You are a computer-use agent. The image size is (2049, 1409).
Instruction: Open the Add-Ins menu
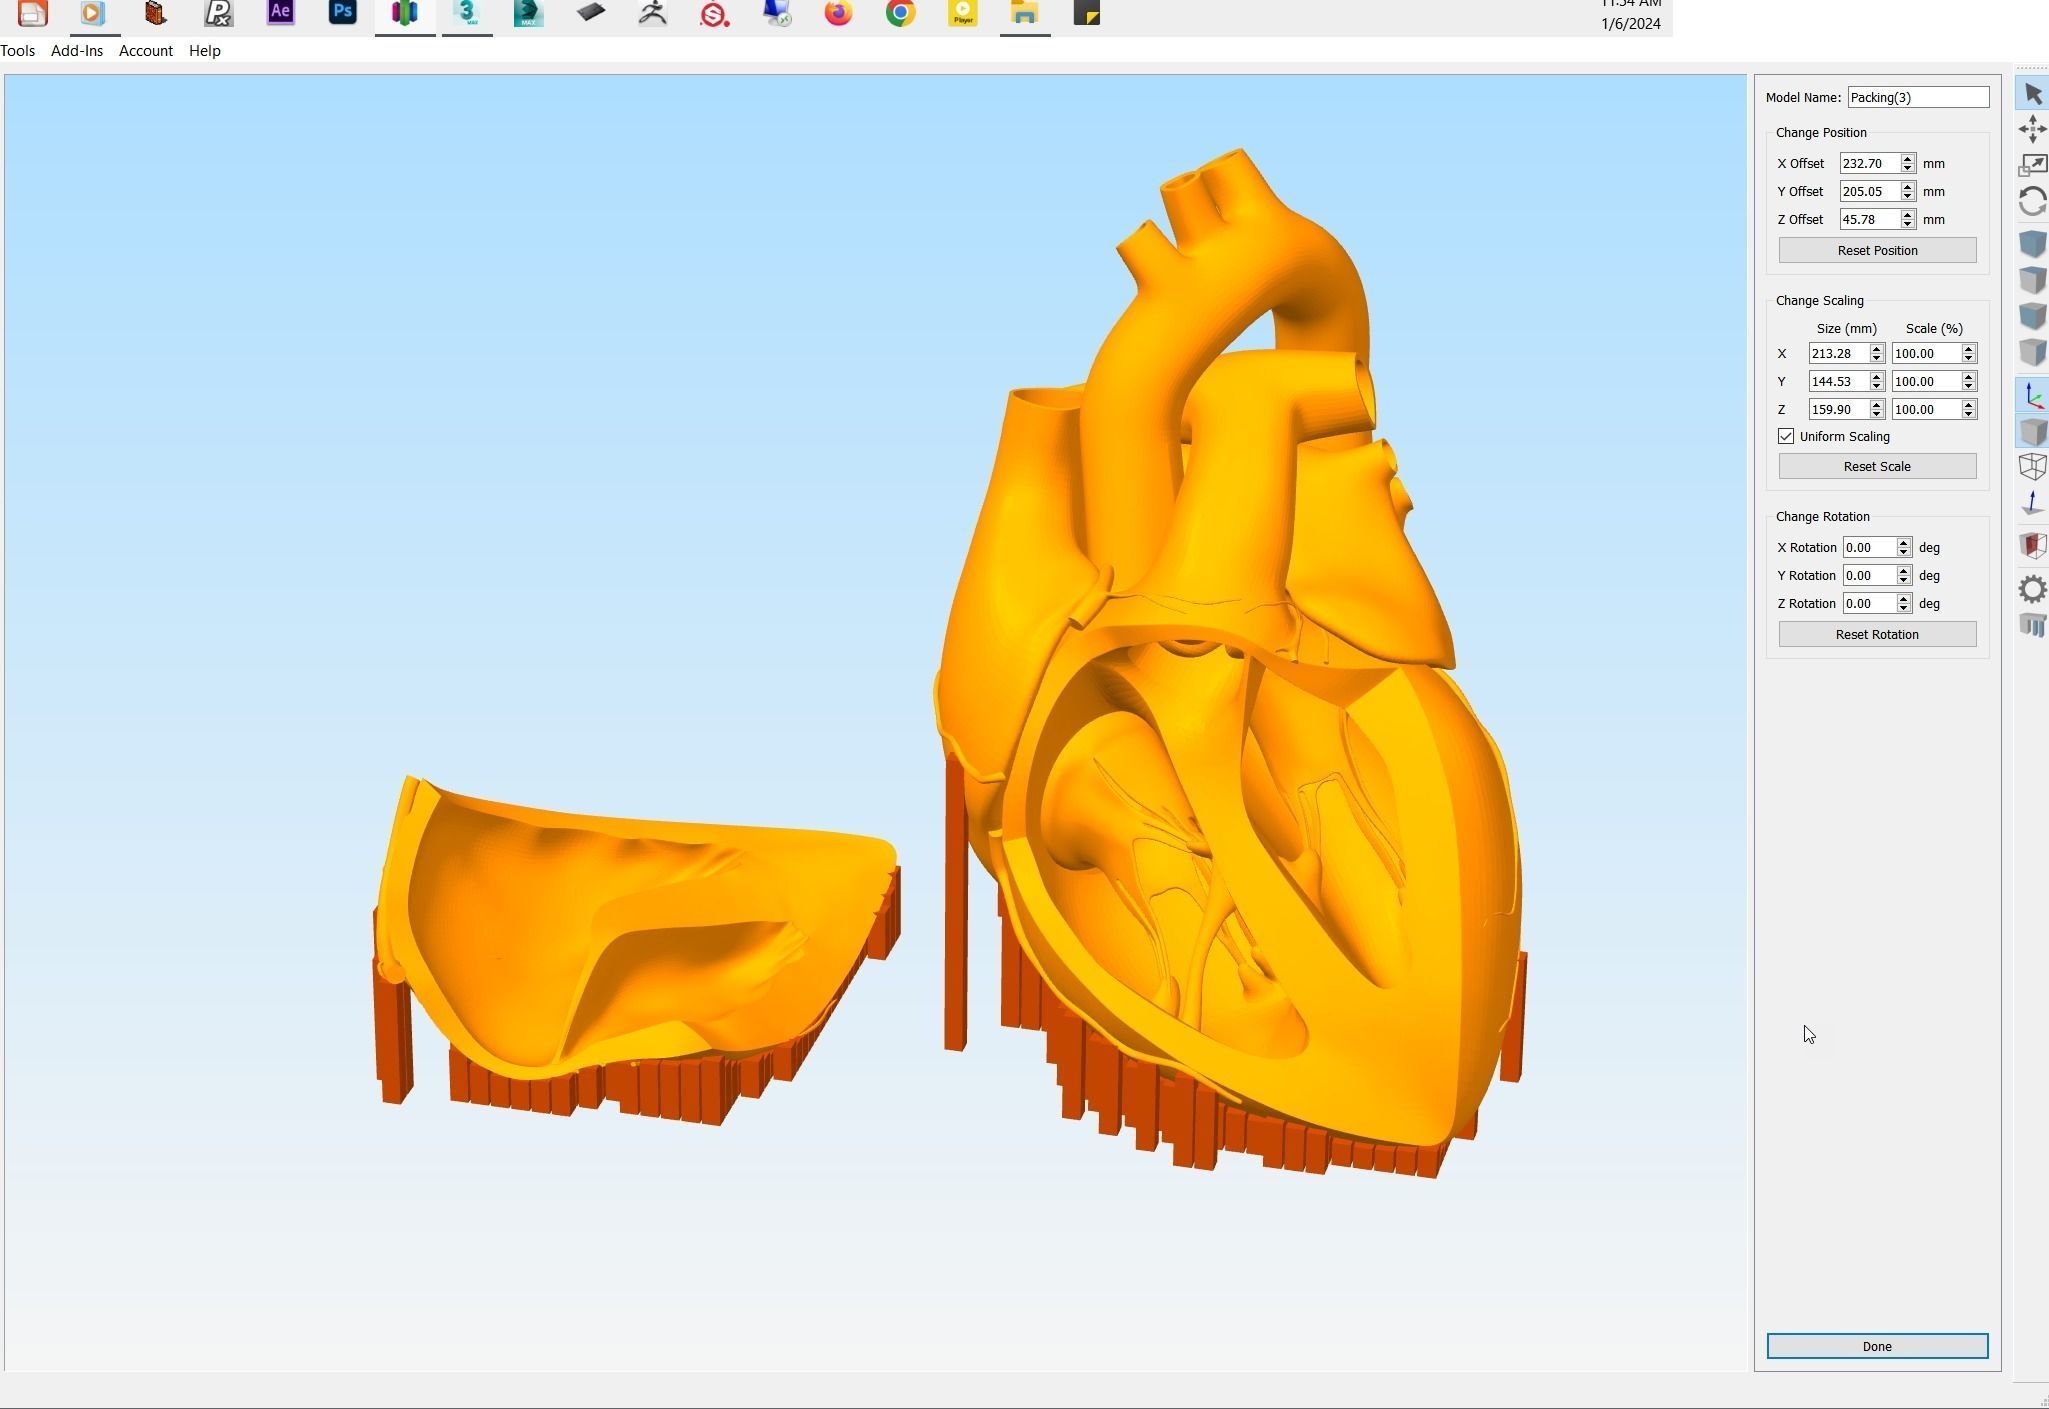(x=77, y=51)
